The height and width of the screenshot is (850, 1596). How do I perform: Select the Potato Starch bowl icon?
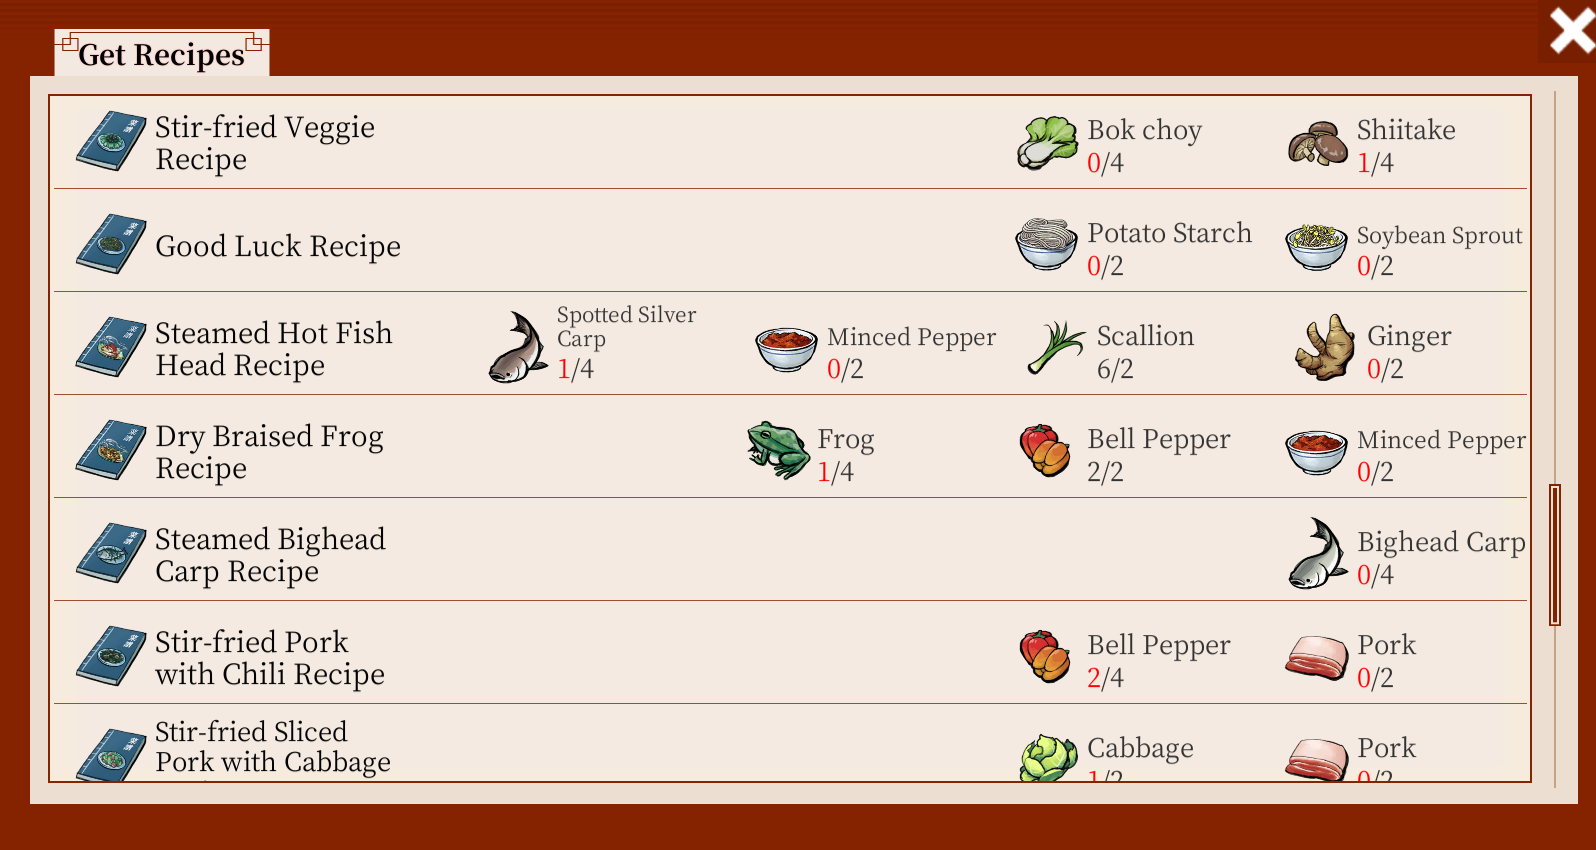click(x=1046, y=245)
